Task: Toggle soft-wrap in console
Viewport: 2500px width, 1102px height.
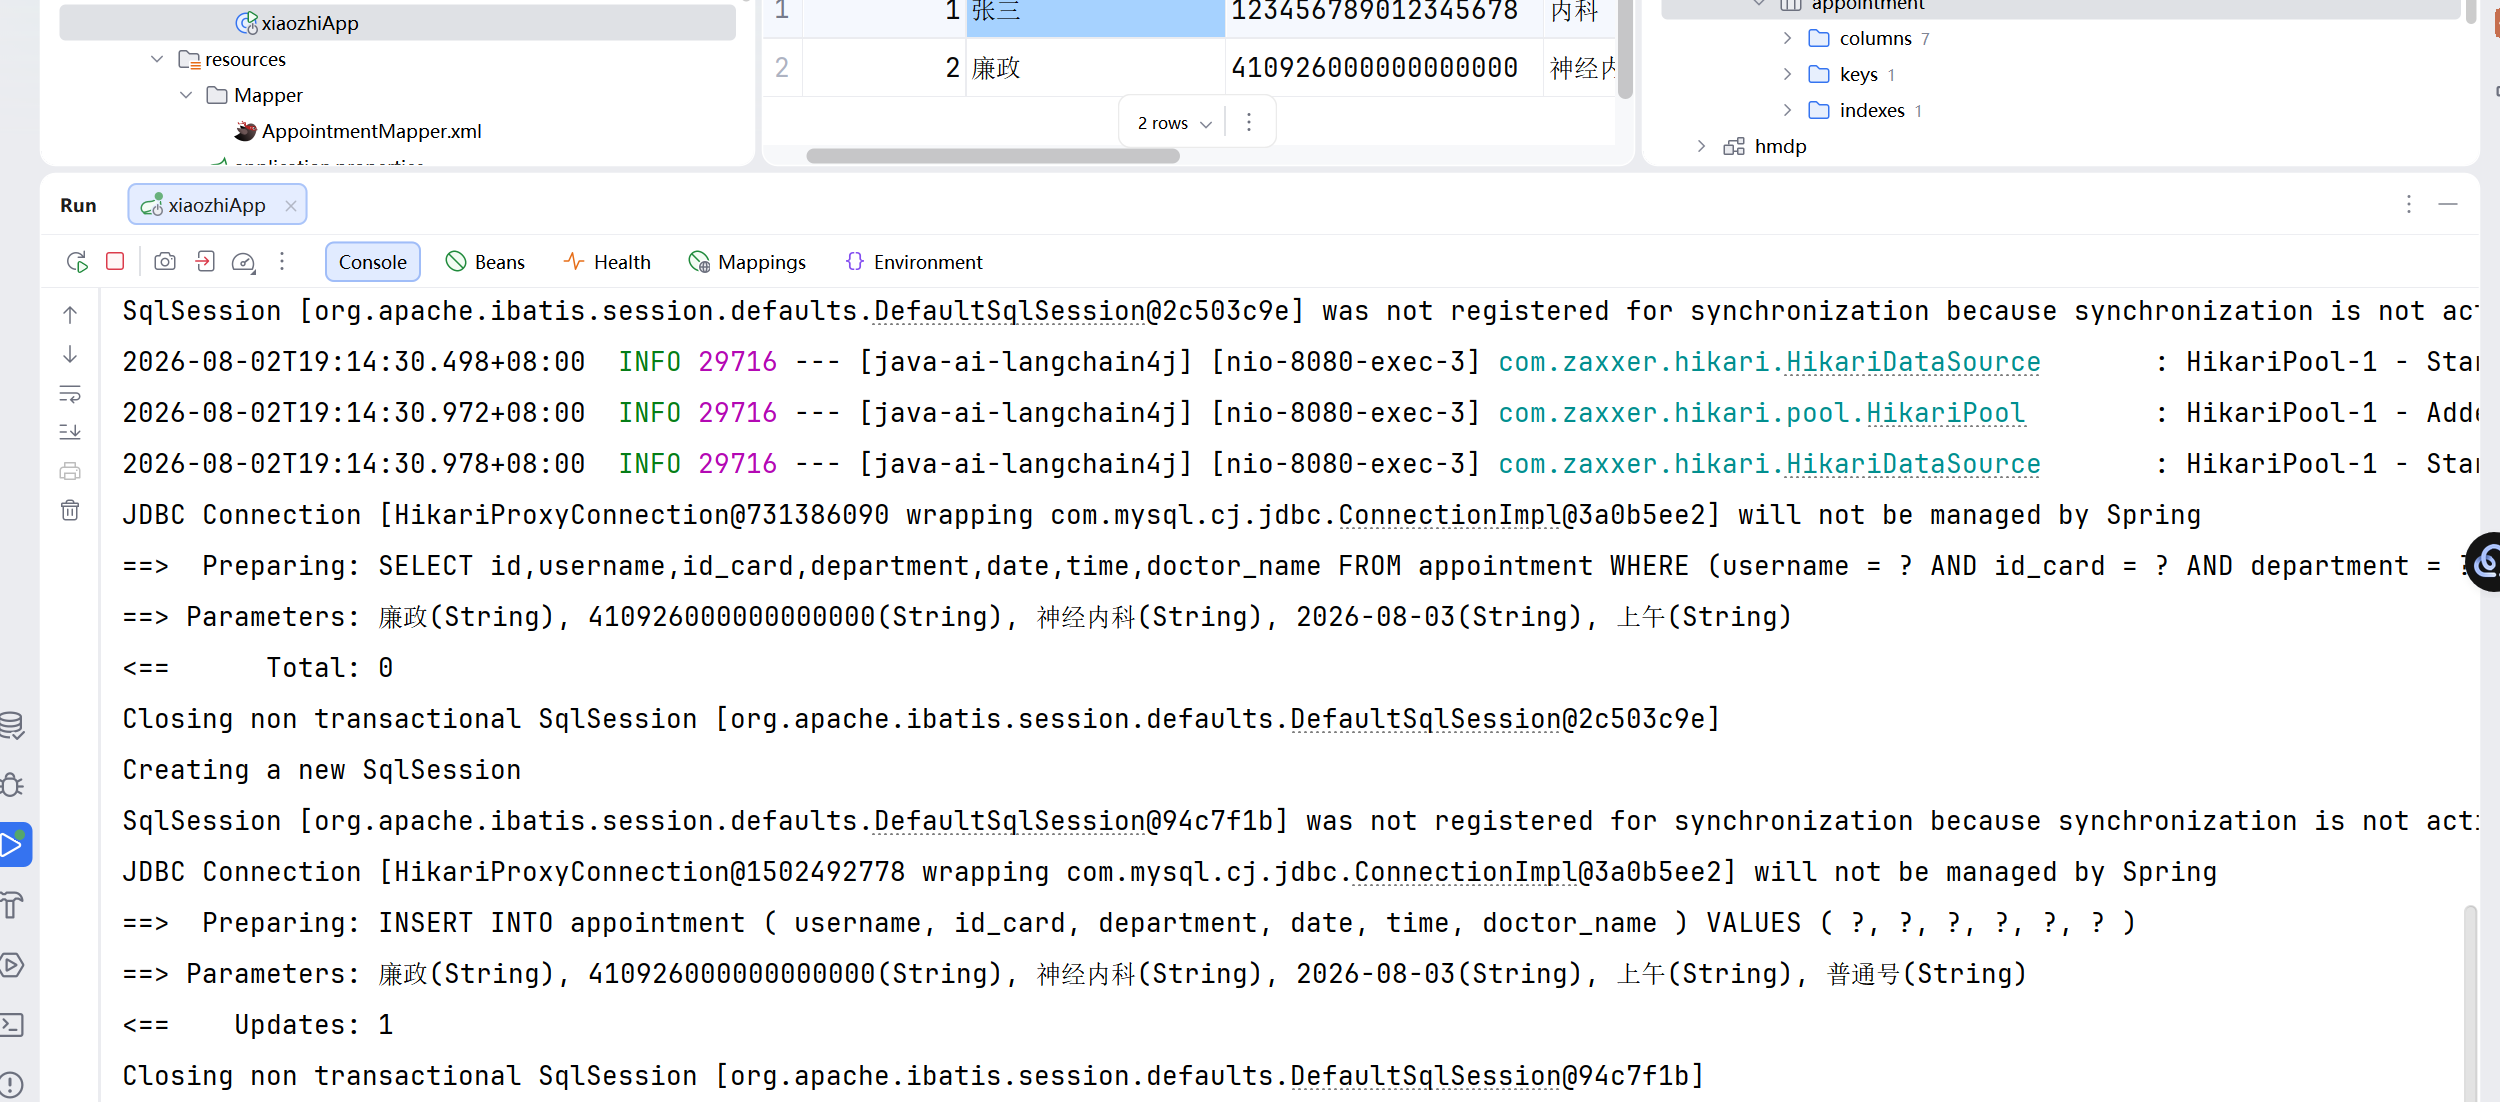Action: point(70,394)
